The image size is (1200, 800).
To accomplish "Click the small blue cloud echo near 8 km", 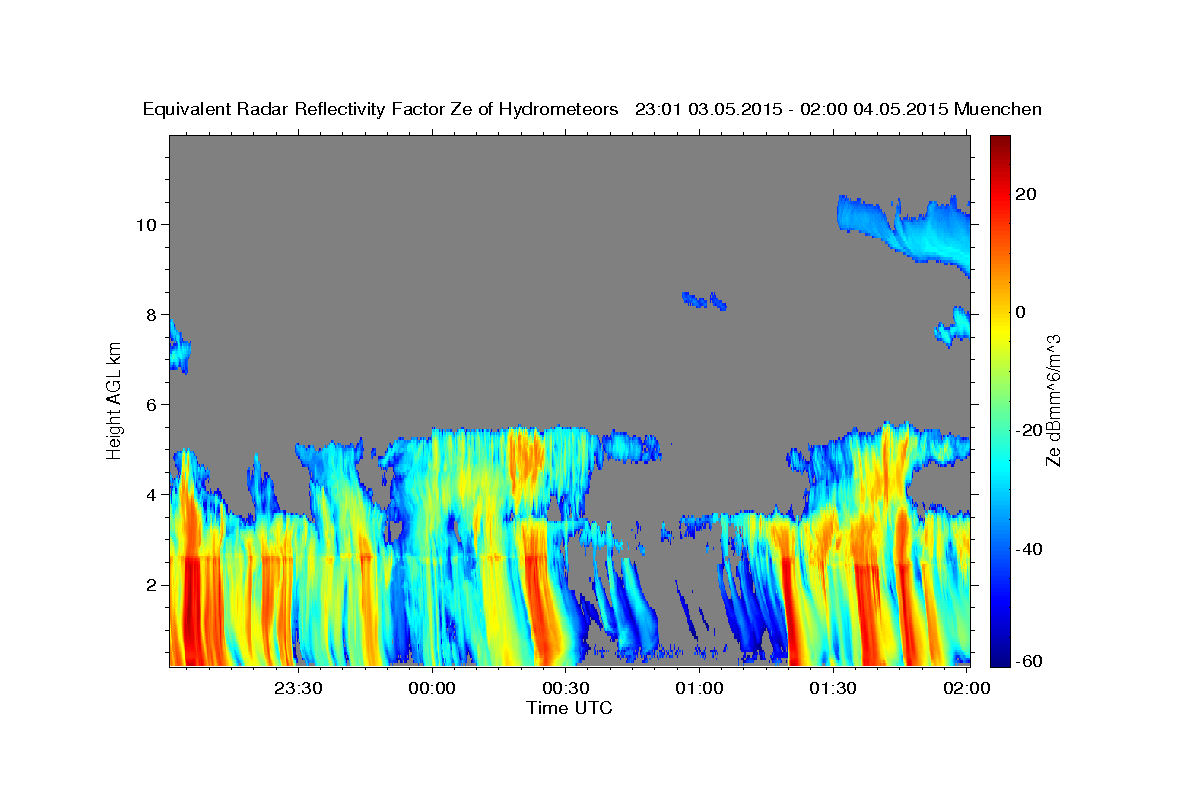I will 704,300.
